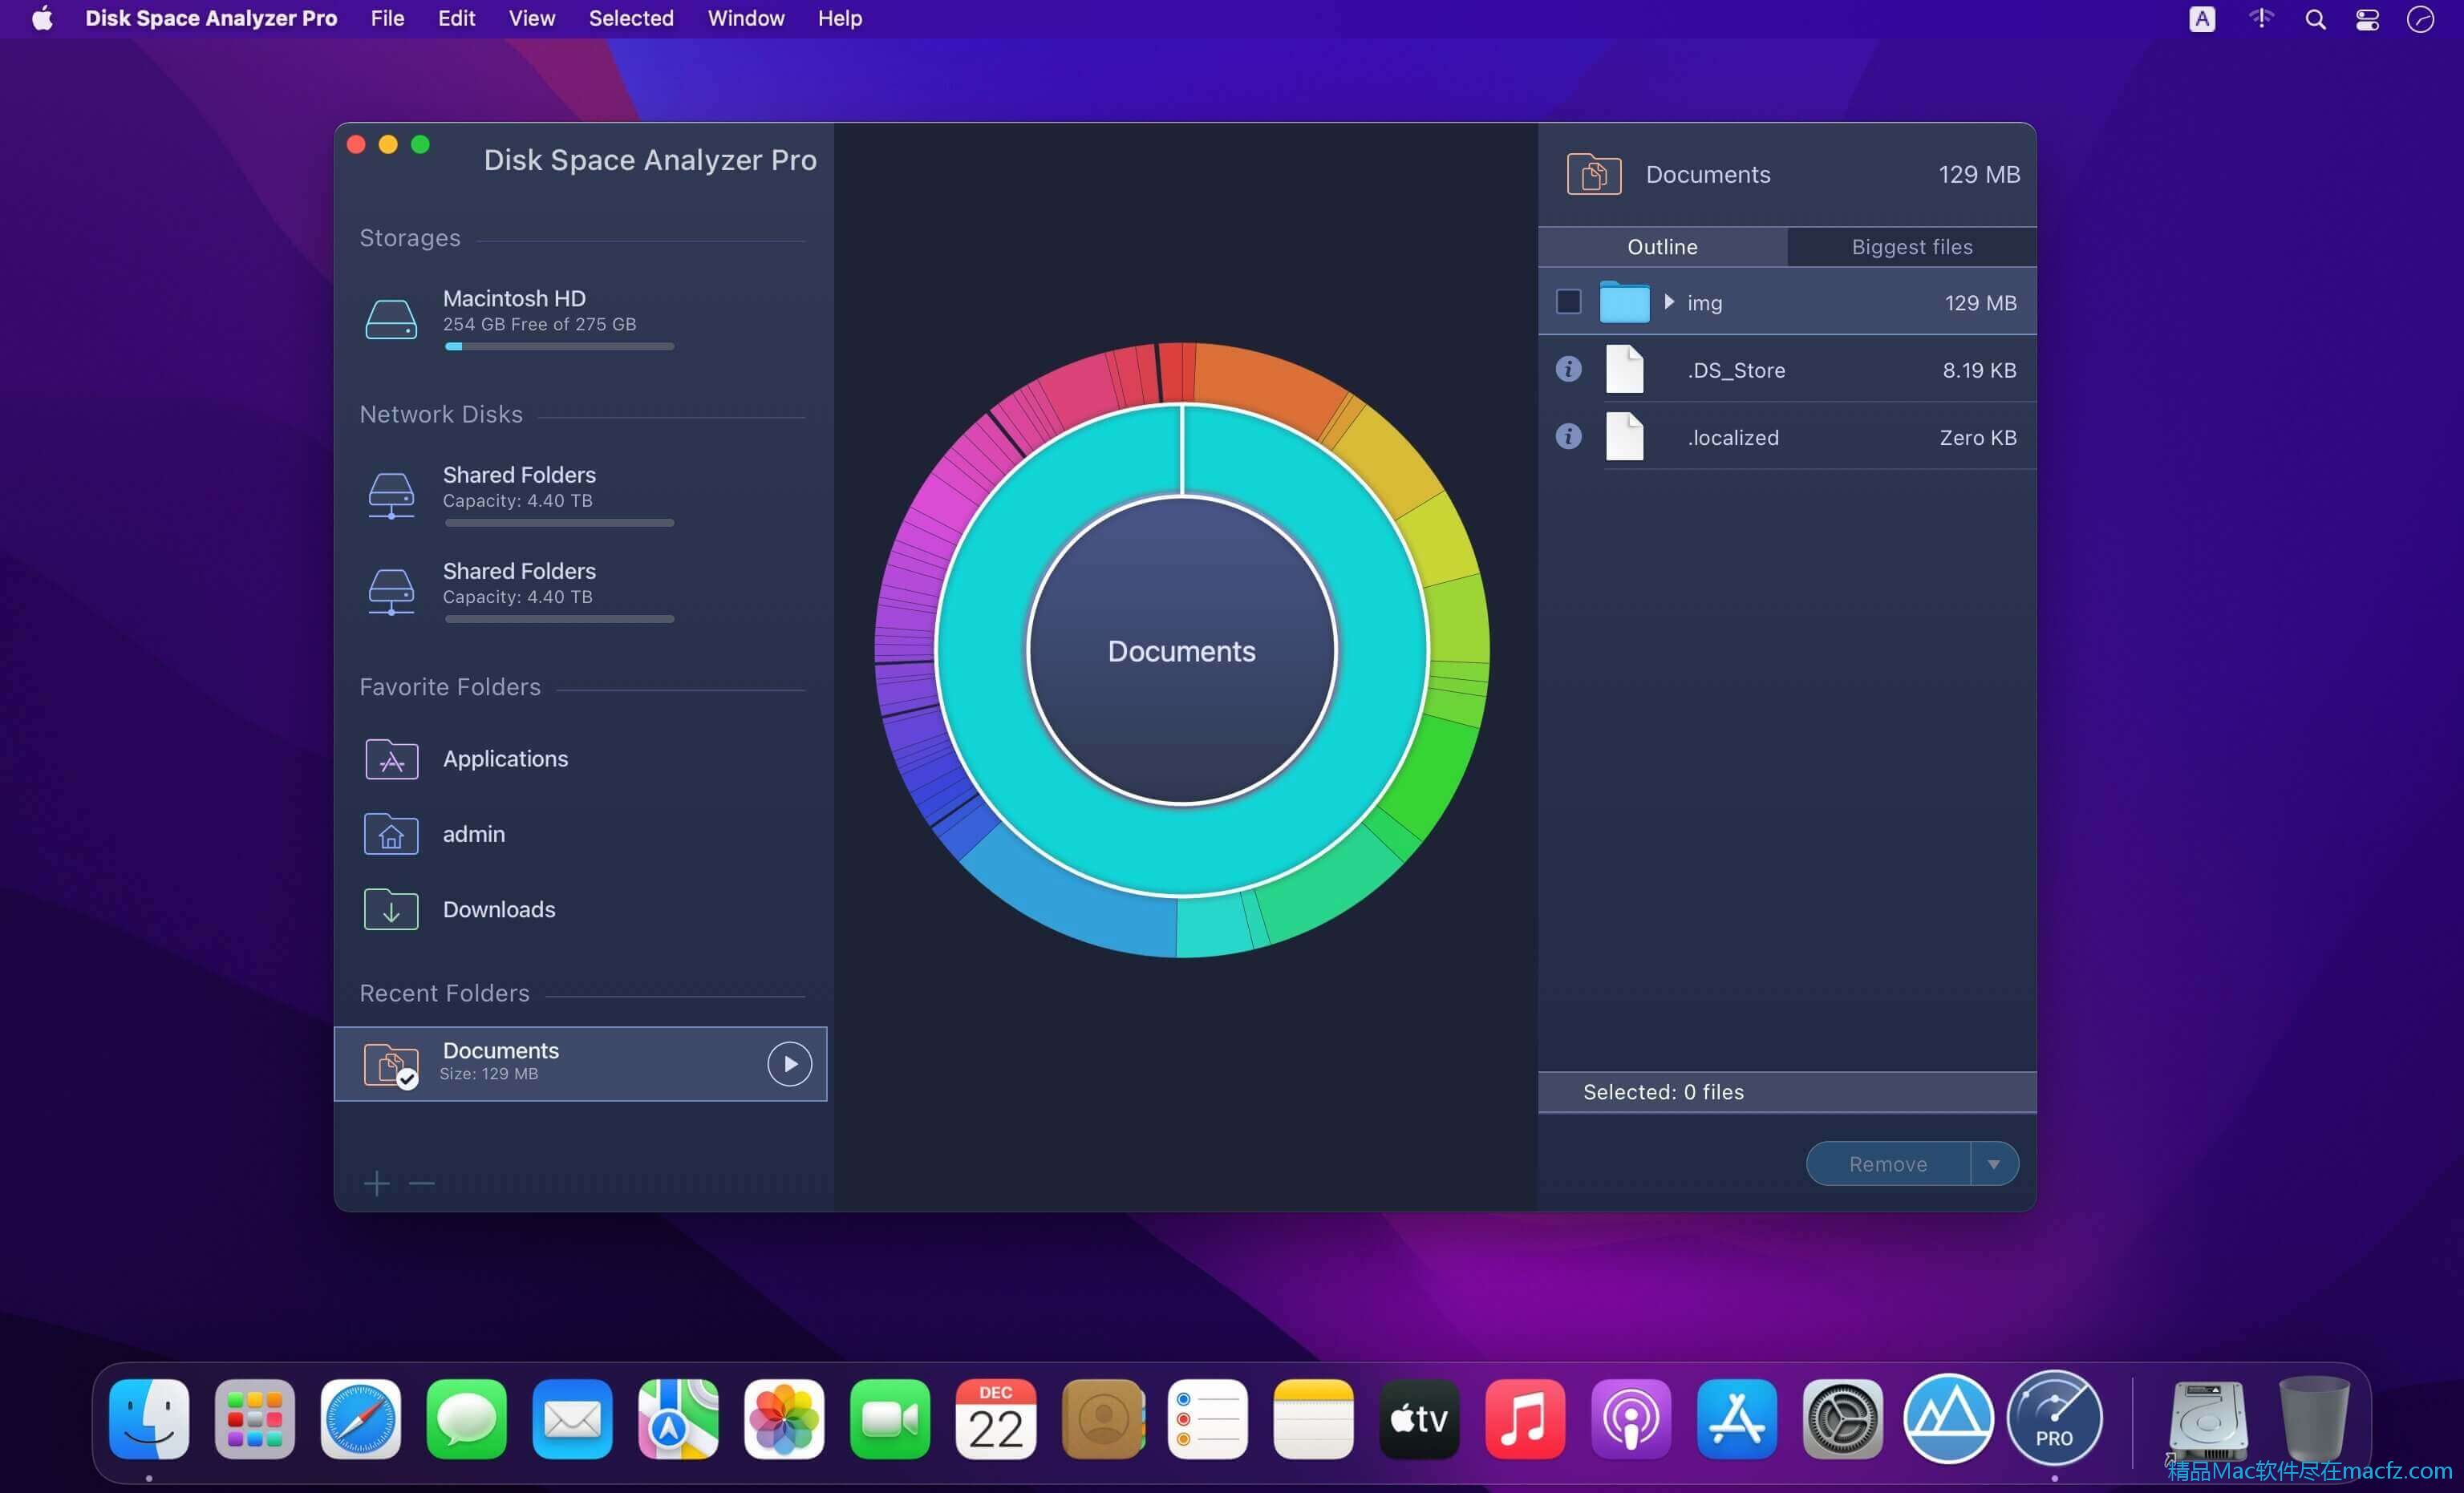The height and width of the screenshot is (1493, 2464).
Task: Open the Selected menu
Action: pyautogui.click(x=631, y=18)
